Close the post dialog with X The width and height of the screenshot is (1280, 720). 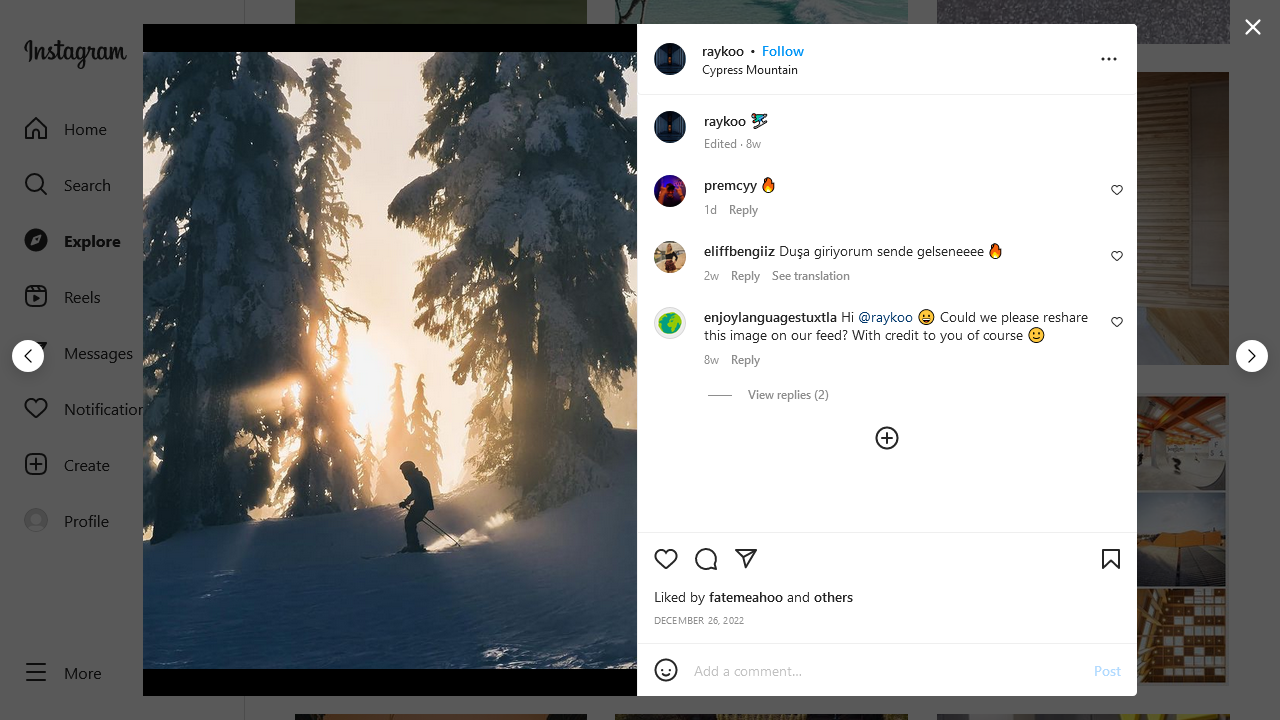[1253, 27]
